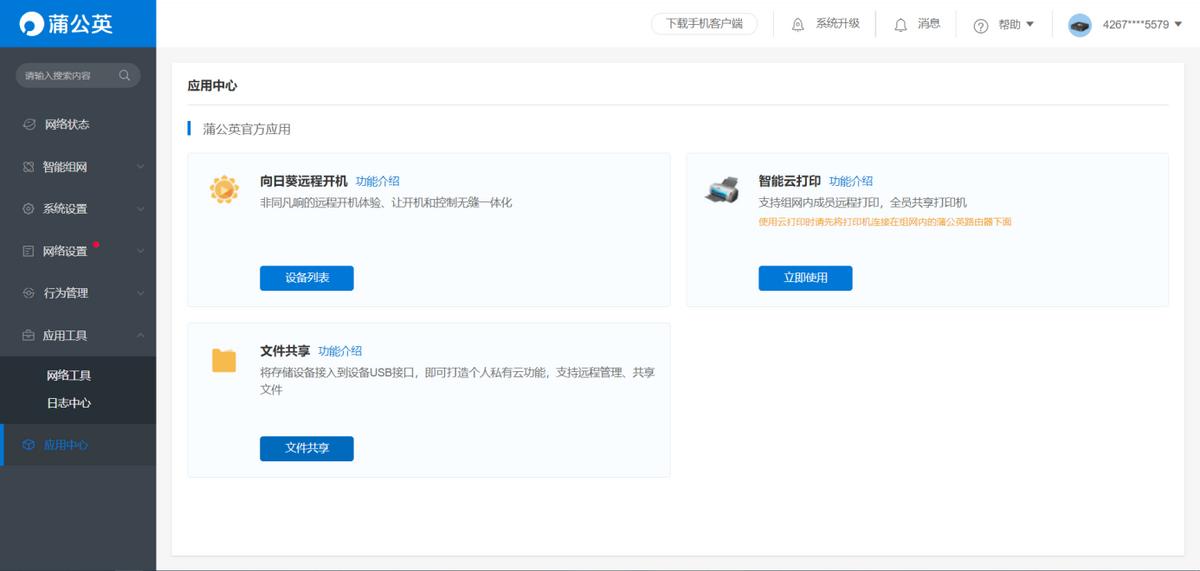Click the 应用中心 page heading
Viewport: 1200px width, 571px height.
pyautogui.click(x=212, y=86)
